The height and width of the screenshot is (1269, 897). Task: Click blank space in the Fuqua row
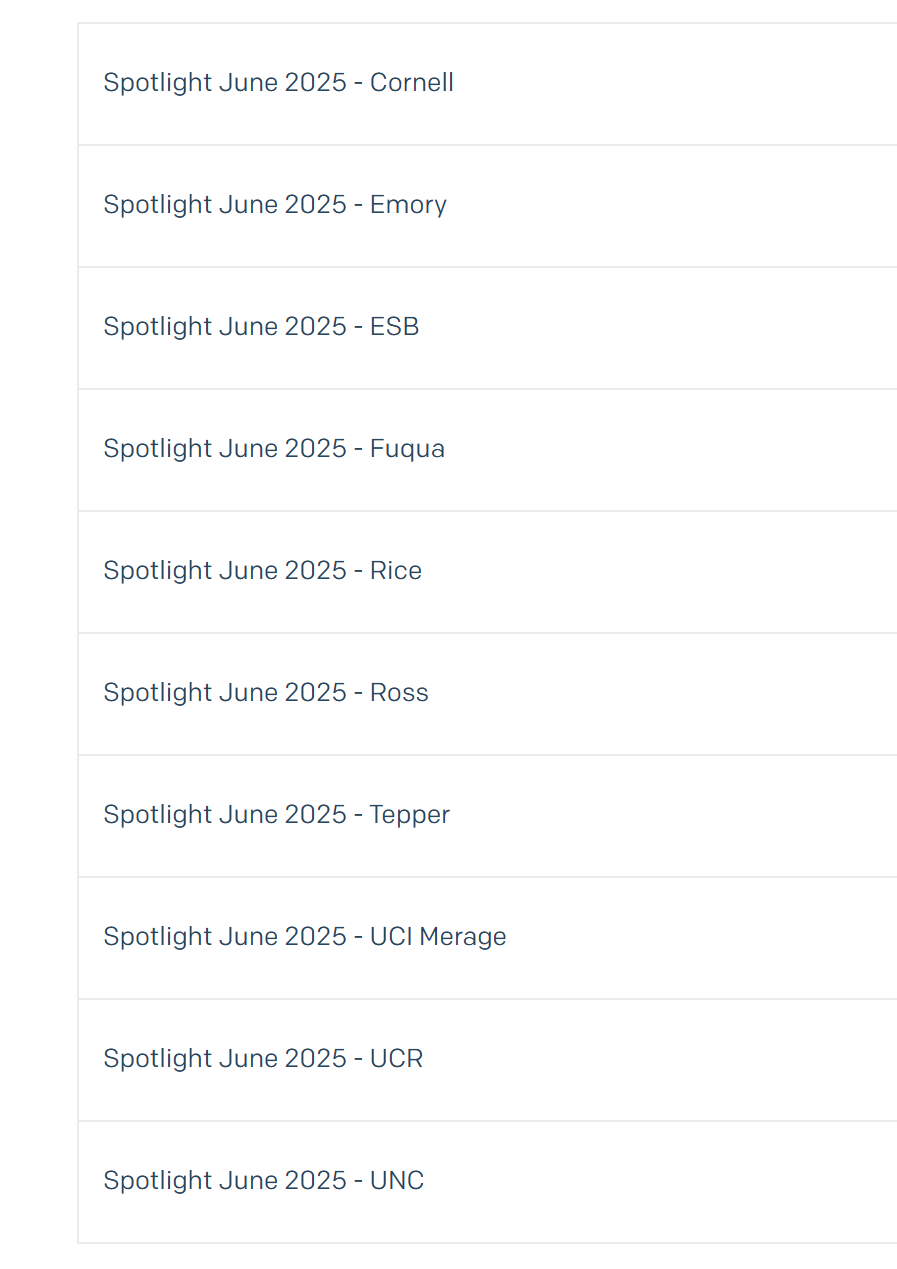click(680, 449)
